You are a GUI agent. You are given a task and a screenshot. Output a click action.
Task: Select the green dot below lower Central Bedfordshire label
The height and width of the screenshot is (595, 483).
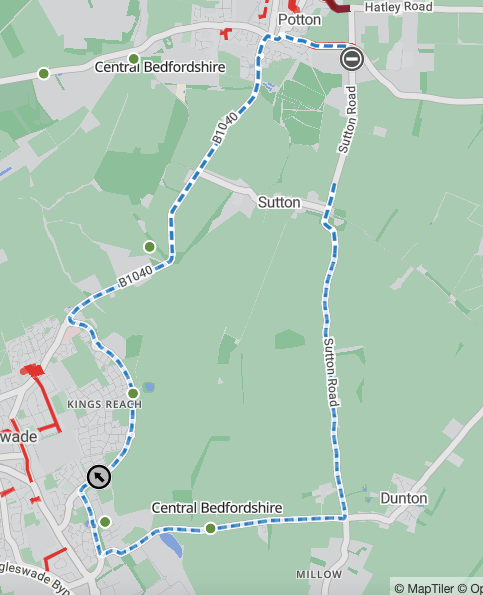[211, 528]
